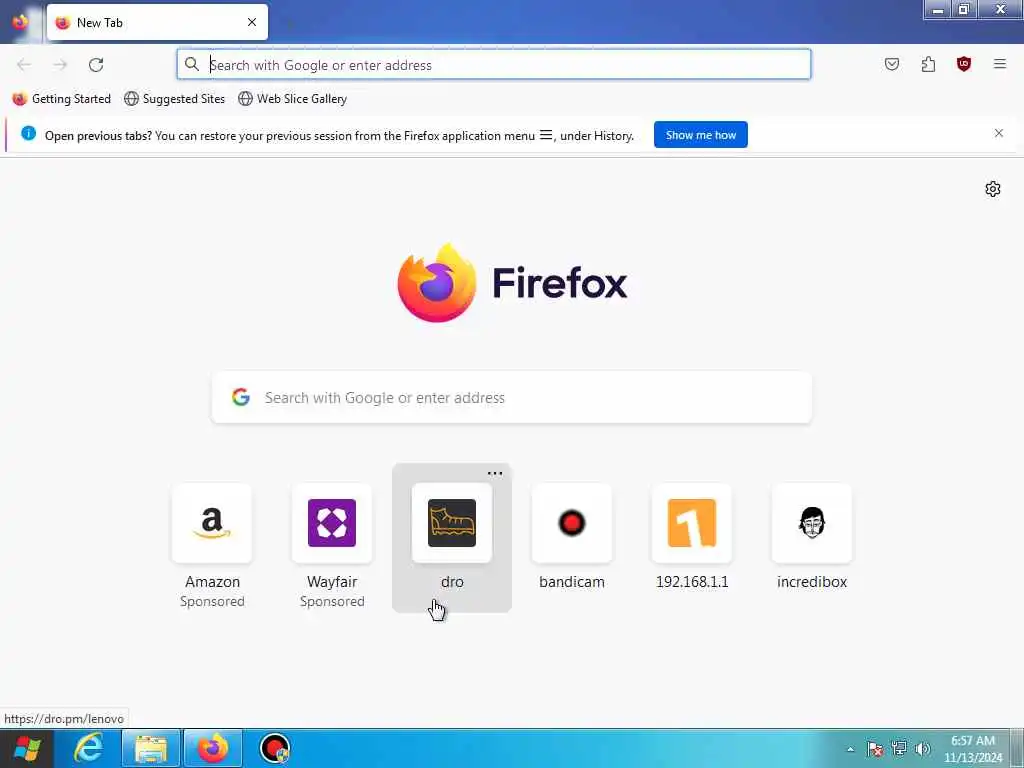Go back with the back arrow
This screenshot has width=1024, height=768.
(x=24, y=65)
